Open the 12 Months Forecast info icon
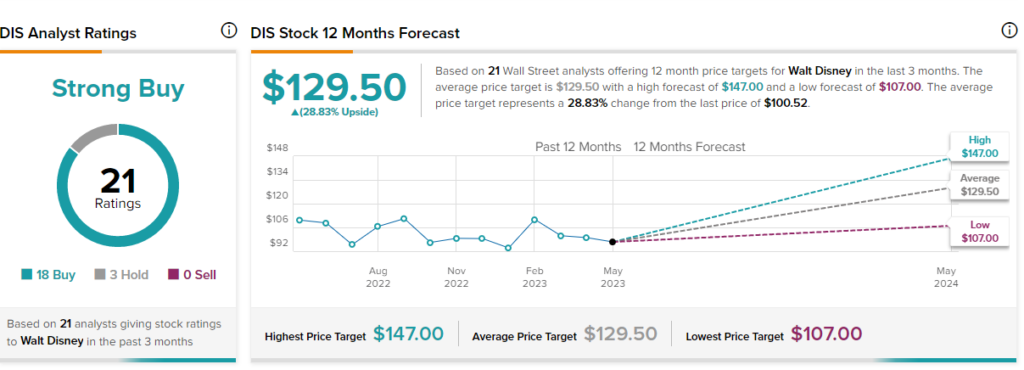Viewport: 1024px width, 370px height. [1010, 31]
